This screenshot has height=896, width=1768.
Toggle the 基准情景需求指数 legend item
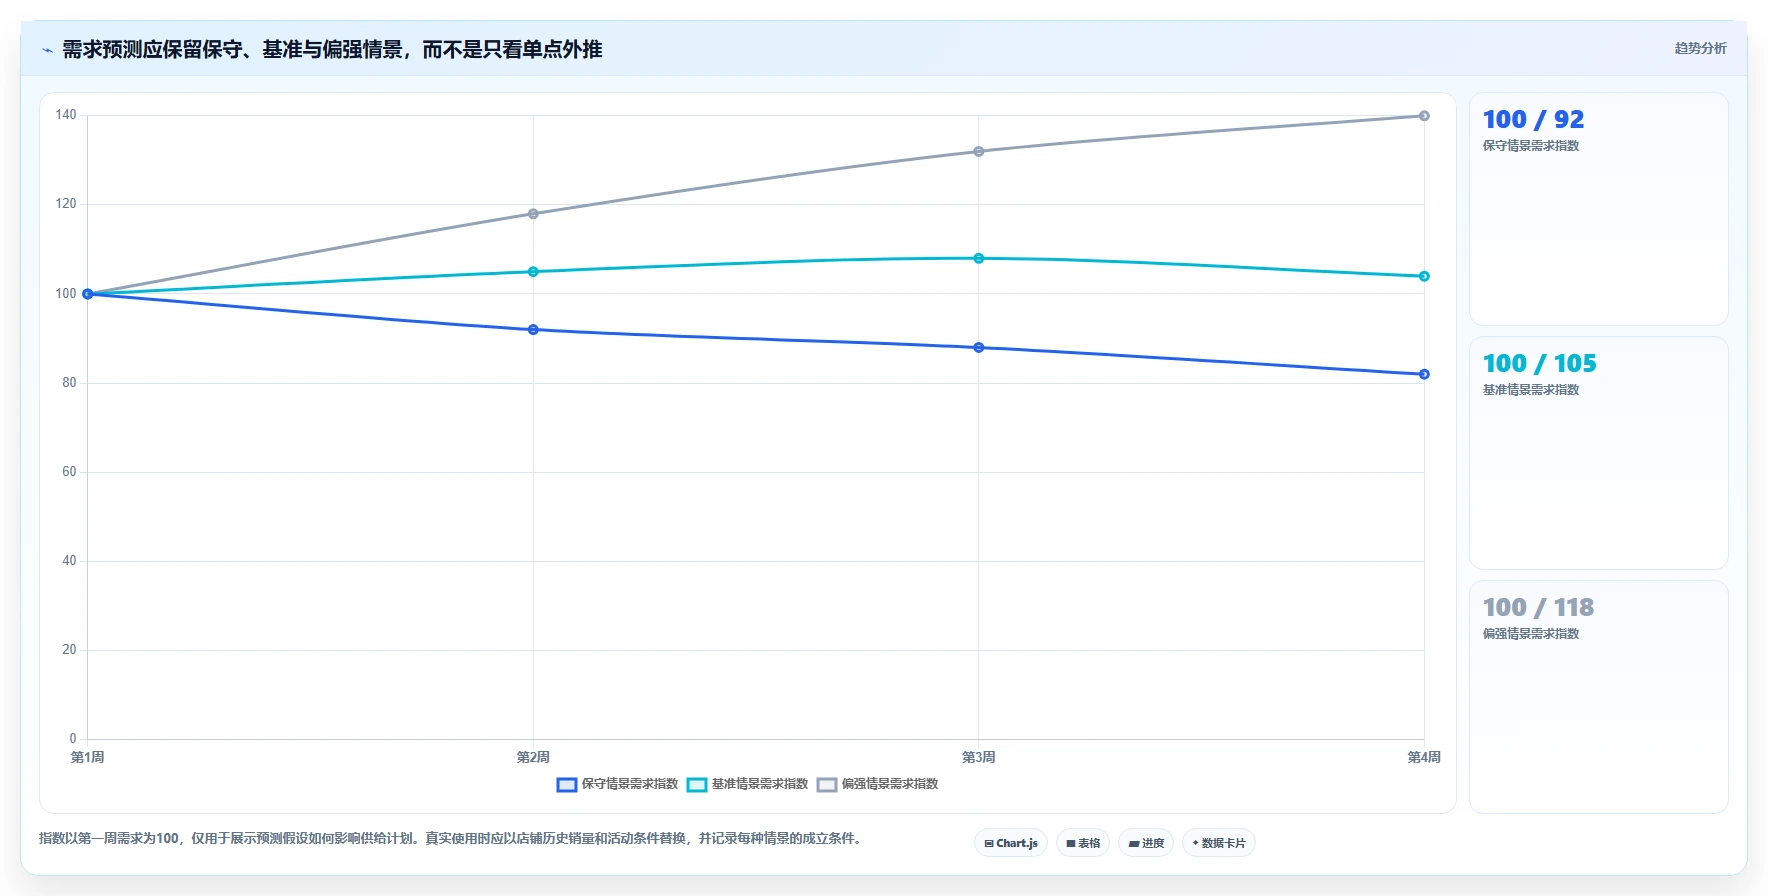click(x=747, y=784)
